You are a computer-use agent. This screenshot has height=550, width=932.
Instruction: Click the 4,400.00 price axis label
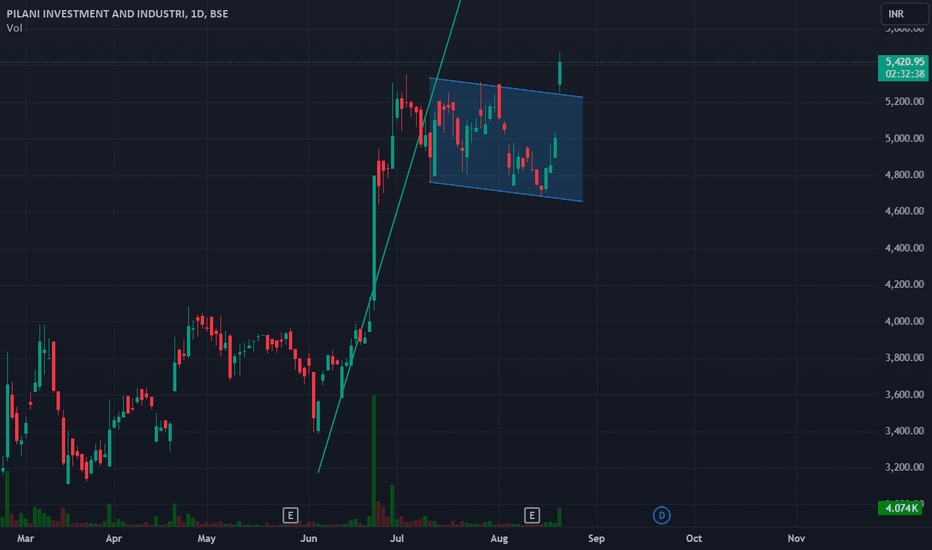click(x=904, y=248)
